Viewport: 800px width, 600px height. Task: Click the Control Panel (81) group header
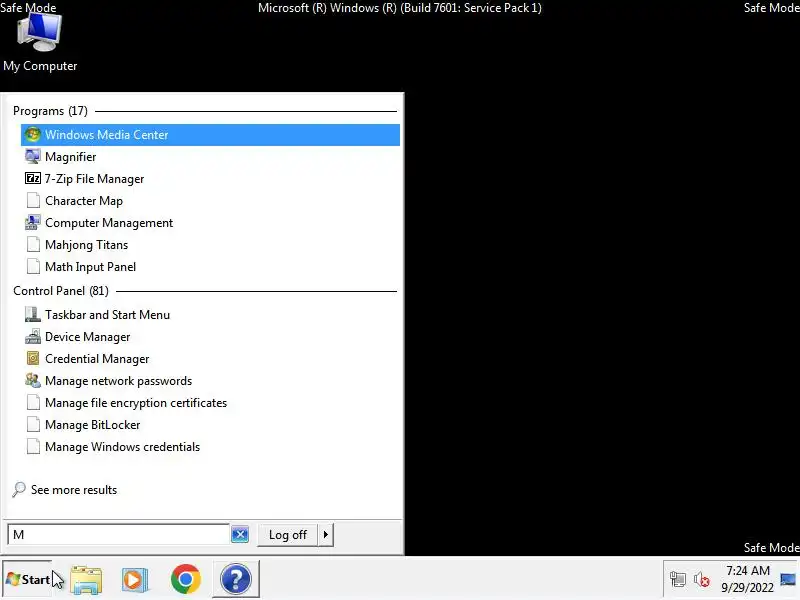tap(61, 291)
